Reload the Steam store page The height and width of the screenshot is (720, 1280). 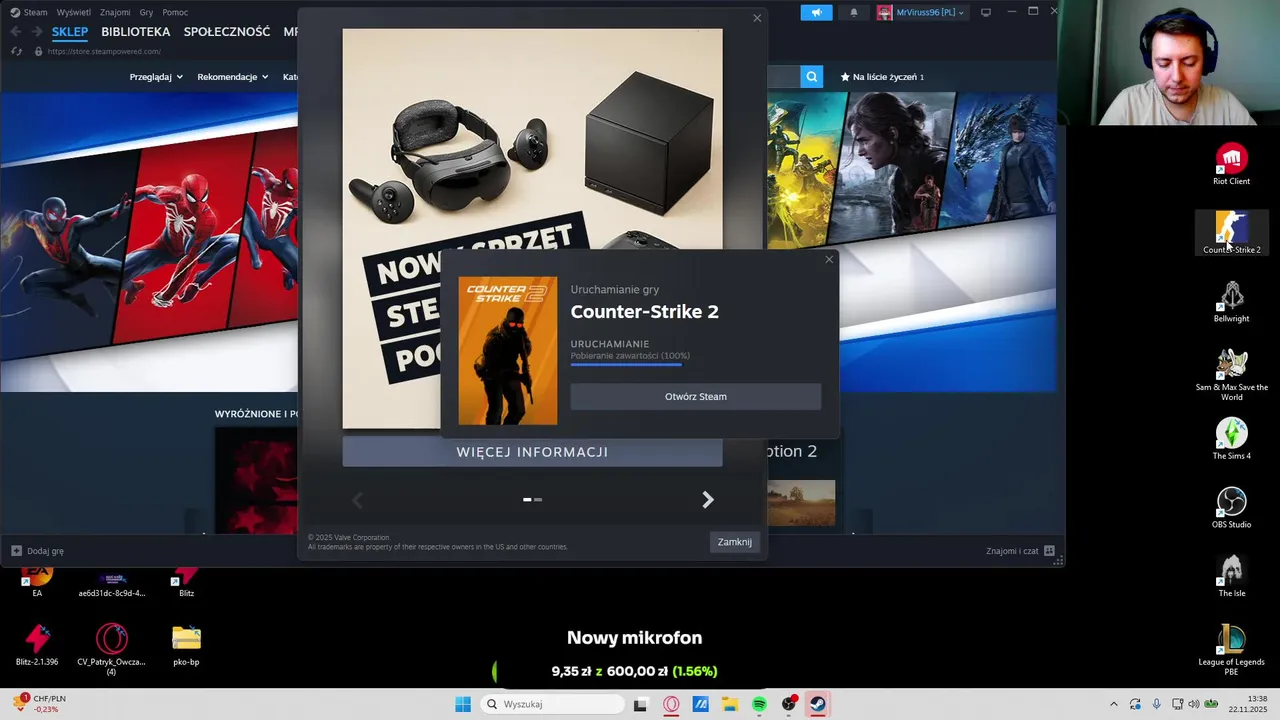point(15,51)
